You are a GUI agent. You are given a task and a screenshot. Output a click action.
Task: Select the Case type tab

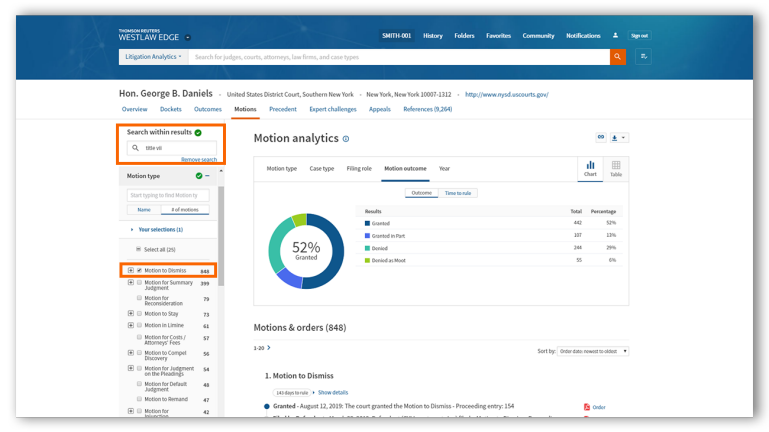click(x=321, y=169)
